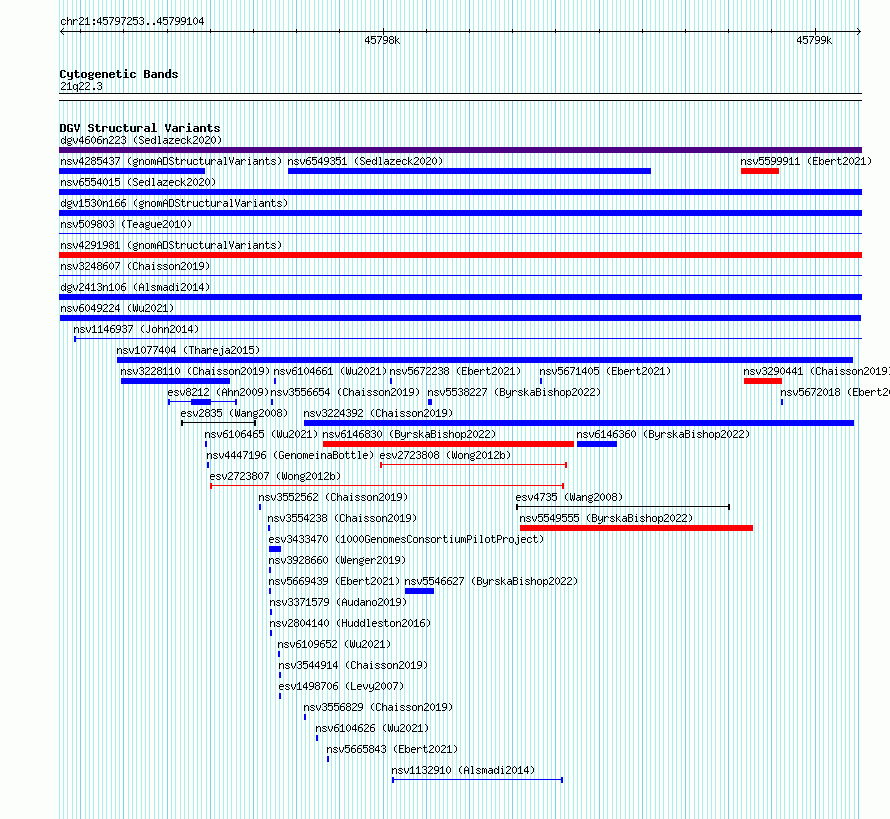Click esv8212 (Ahn2009) label
The width and height of the screenshot is (890, 819).
point(218,392)
